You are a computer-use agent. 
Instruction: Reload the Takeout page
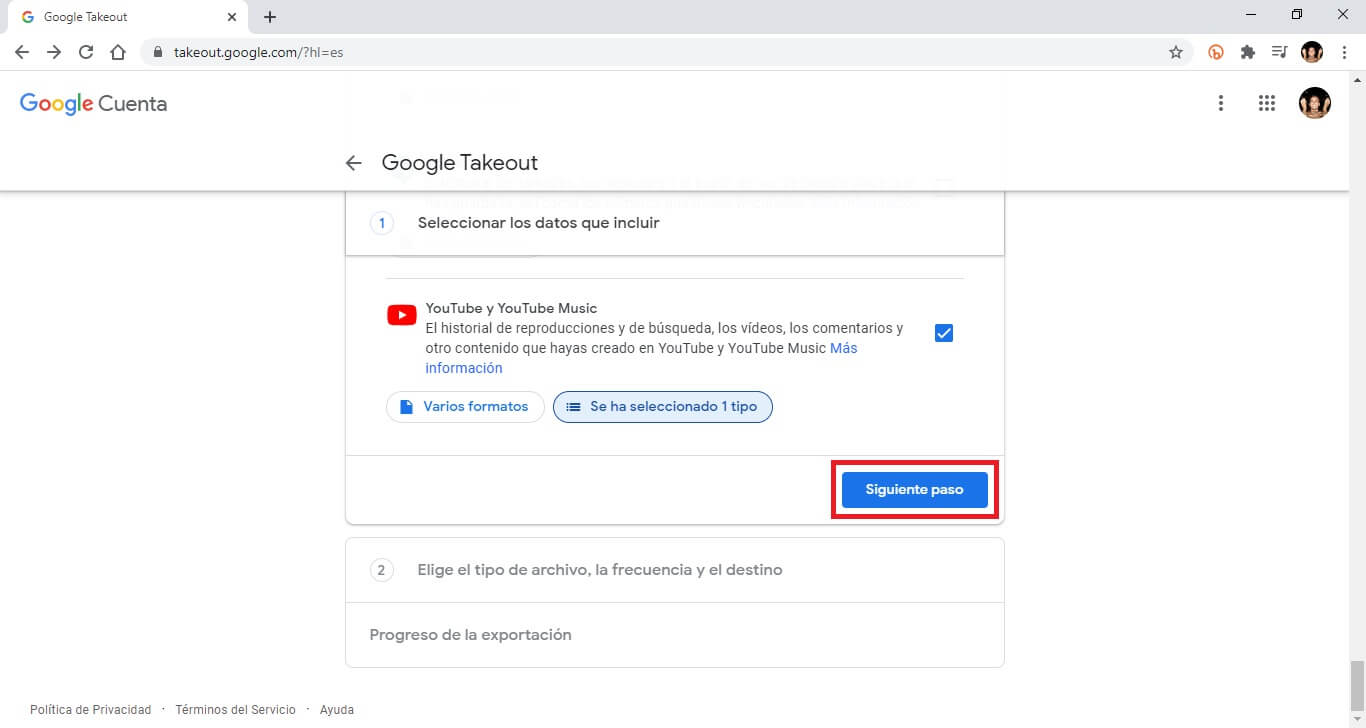click(86, 52)
